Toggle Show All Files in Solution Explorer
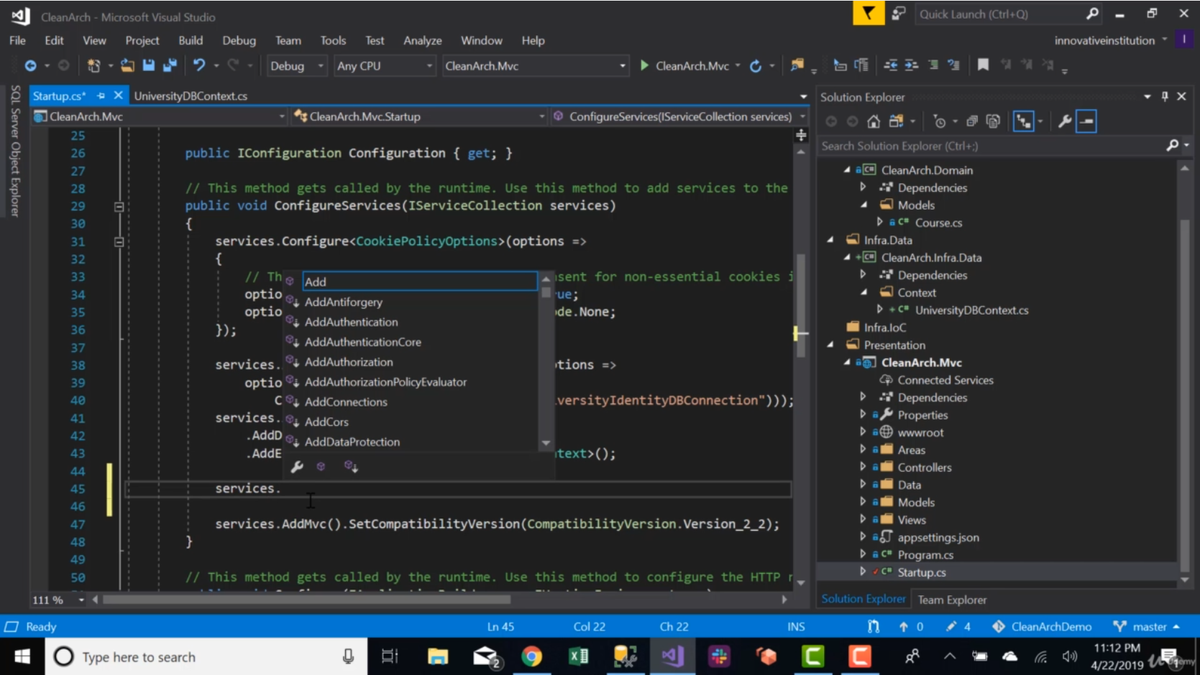 coord(993,121)
